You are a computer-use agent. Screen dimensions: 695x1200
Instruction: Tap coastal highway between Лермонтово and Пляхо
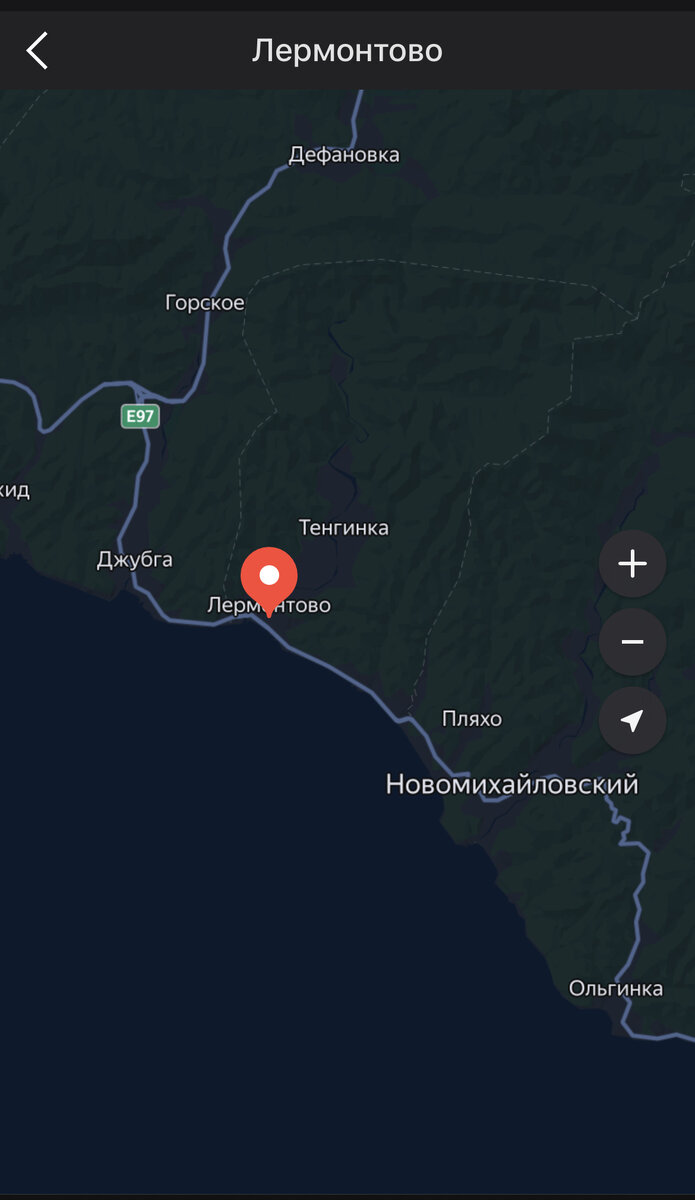(x=340, y=670)
